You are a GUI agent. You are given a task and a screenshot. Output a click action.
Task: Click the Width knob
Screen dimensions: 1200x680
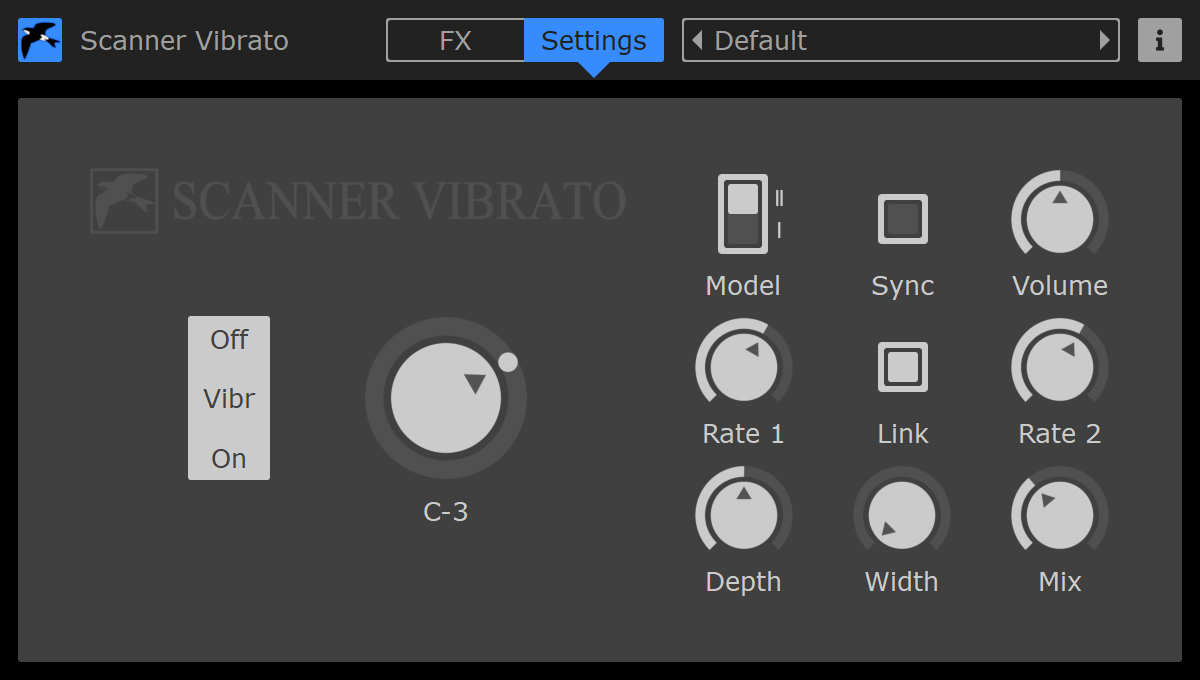pos(902,515)
